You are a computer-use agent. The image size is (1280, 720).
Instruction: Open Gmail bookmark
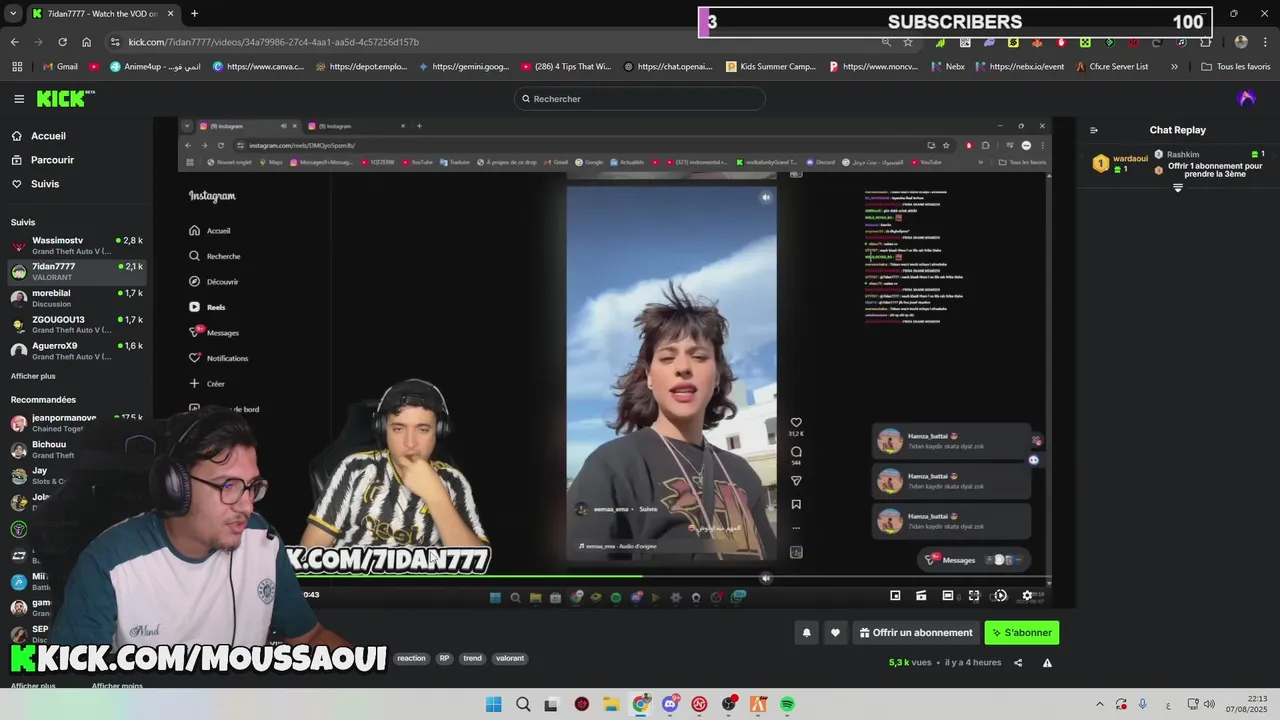click(x=60, y=66)
